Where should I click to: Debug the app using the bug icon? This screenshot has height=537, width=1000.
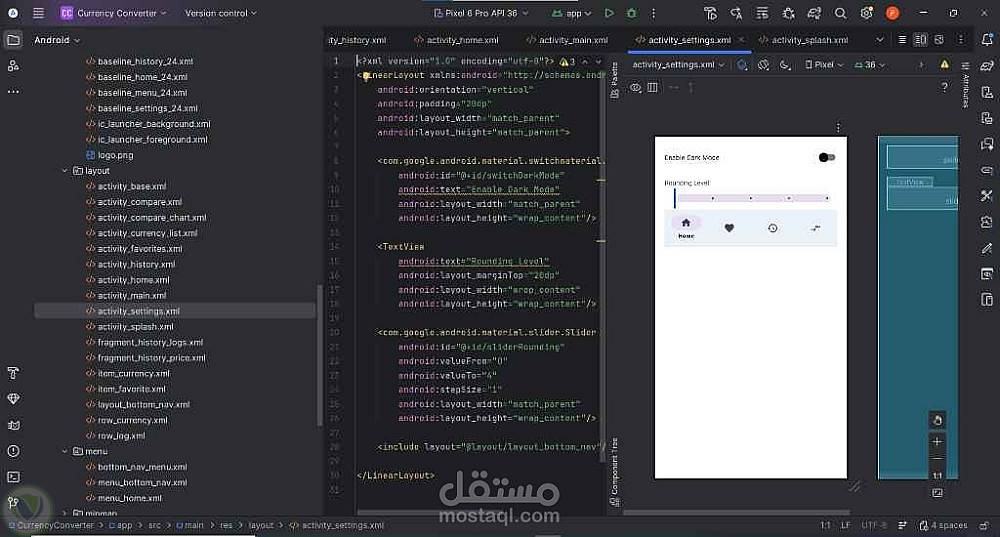click(631, 13)
